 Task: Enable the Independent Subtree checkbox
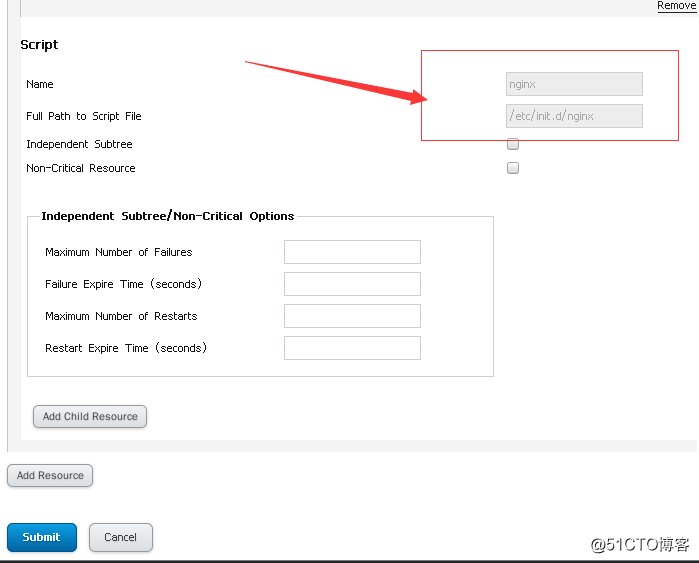513,144
